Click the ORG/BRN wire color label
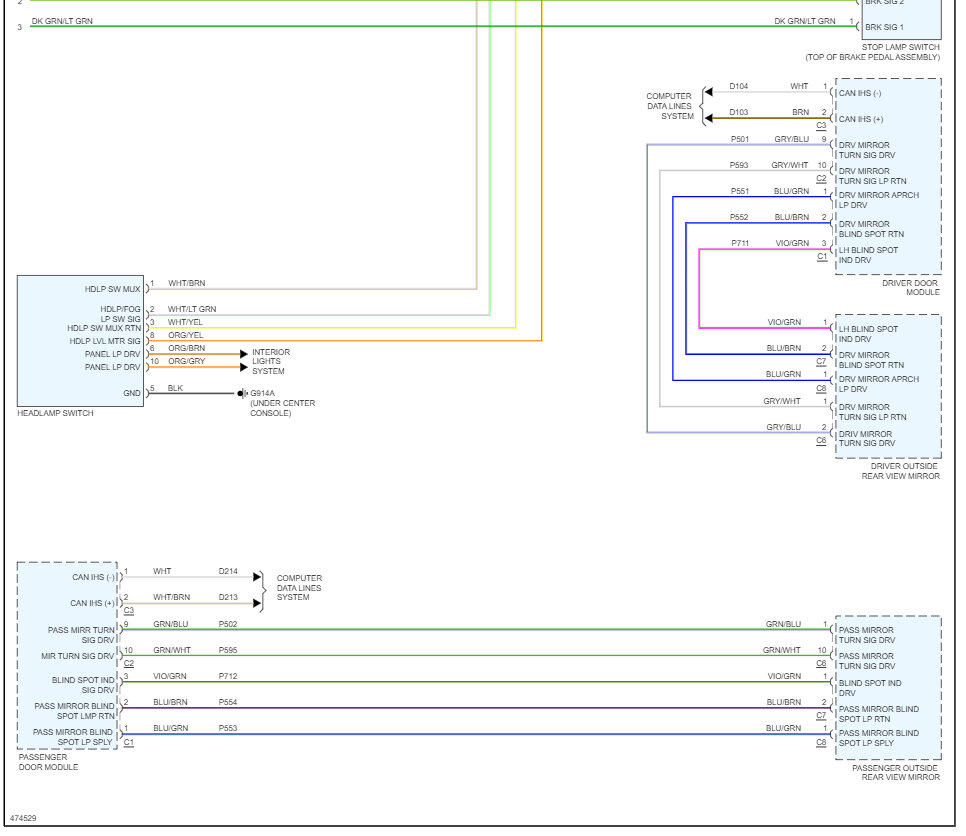This screenshot has height=836, width=966. [187, 348]
